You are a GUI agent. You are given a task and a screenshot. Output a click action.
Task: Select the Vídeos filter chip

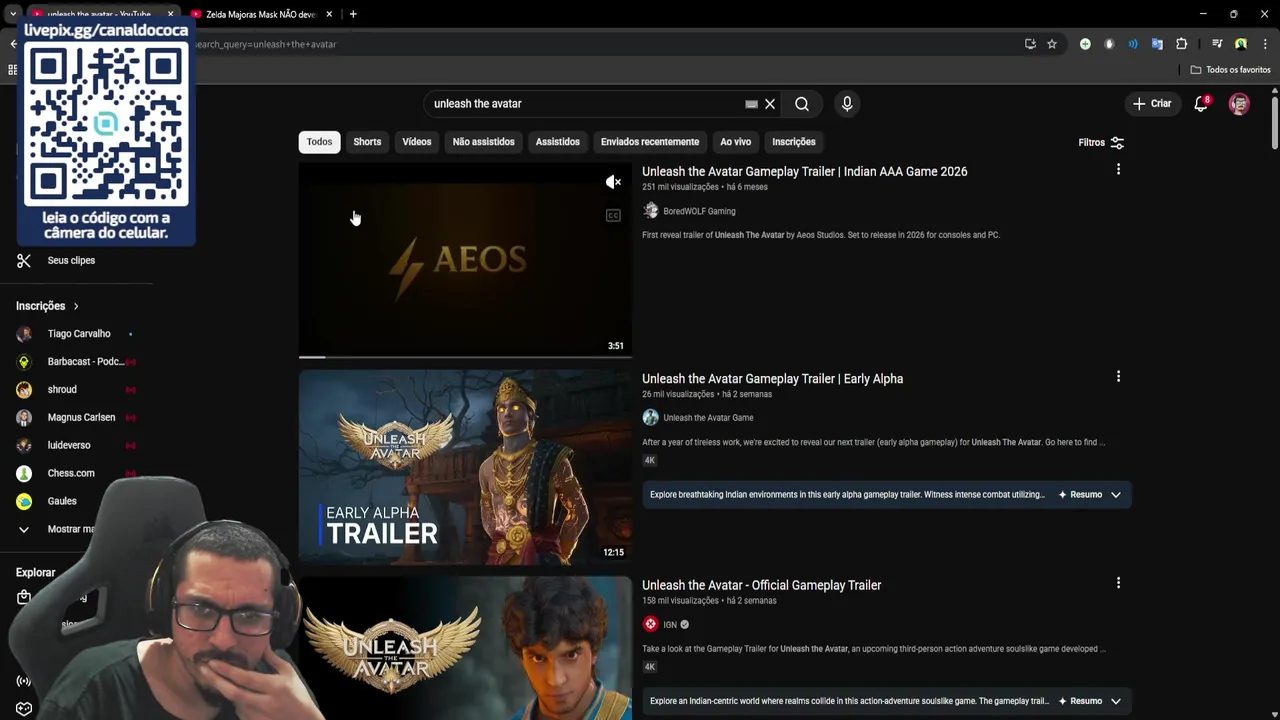(417, 142)
